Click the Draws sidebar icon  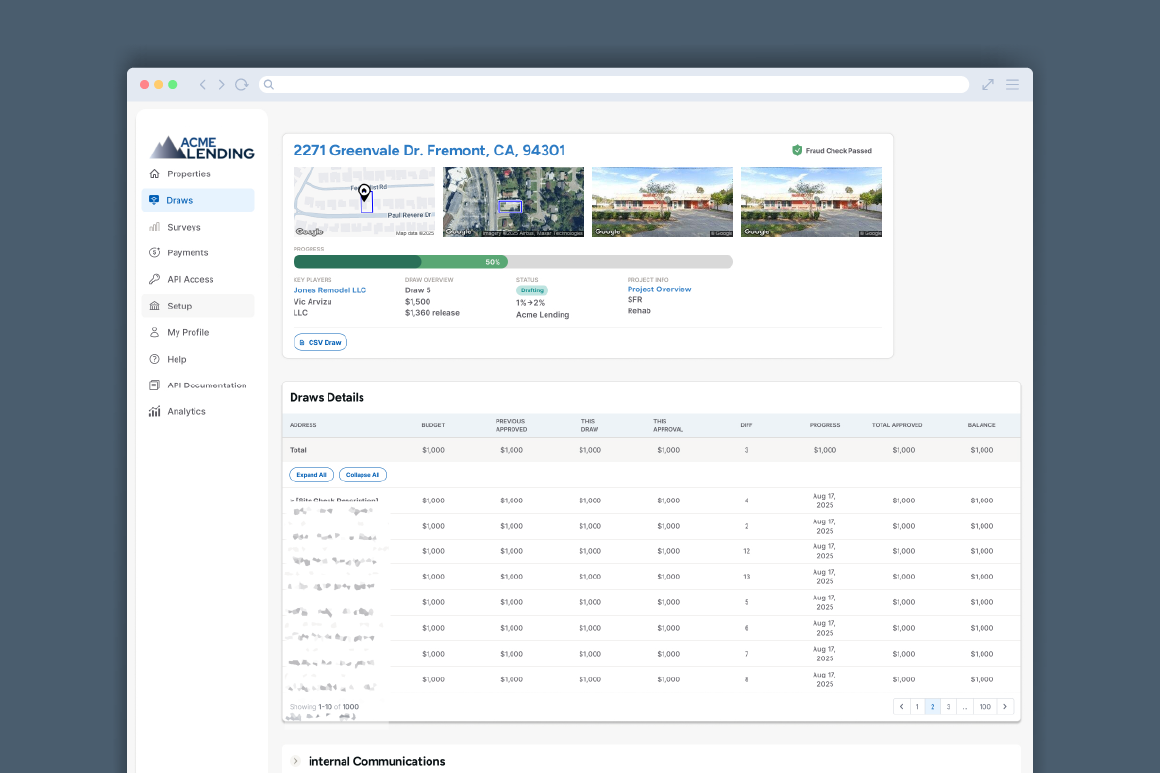154,200
